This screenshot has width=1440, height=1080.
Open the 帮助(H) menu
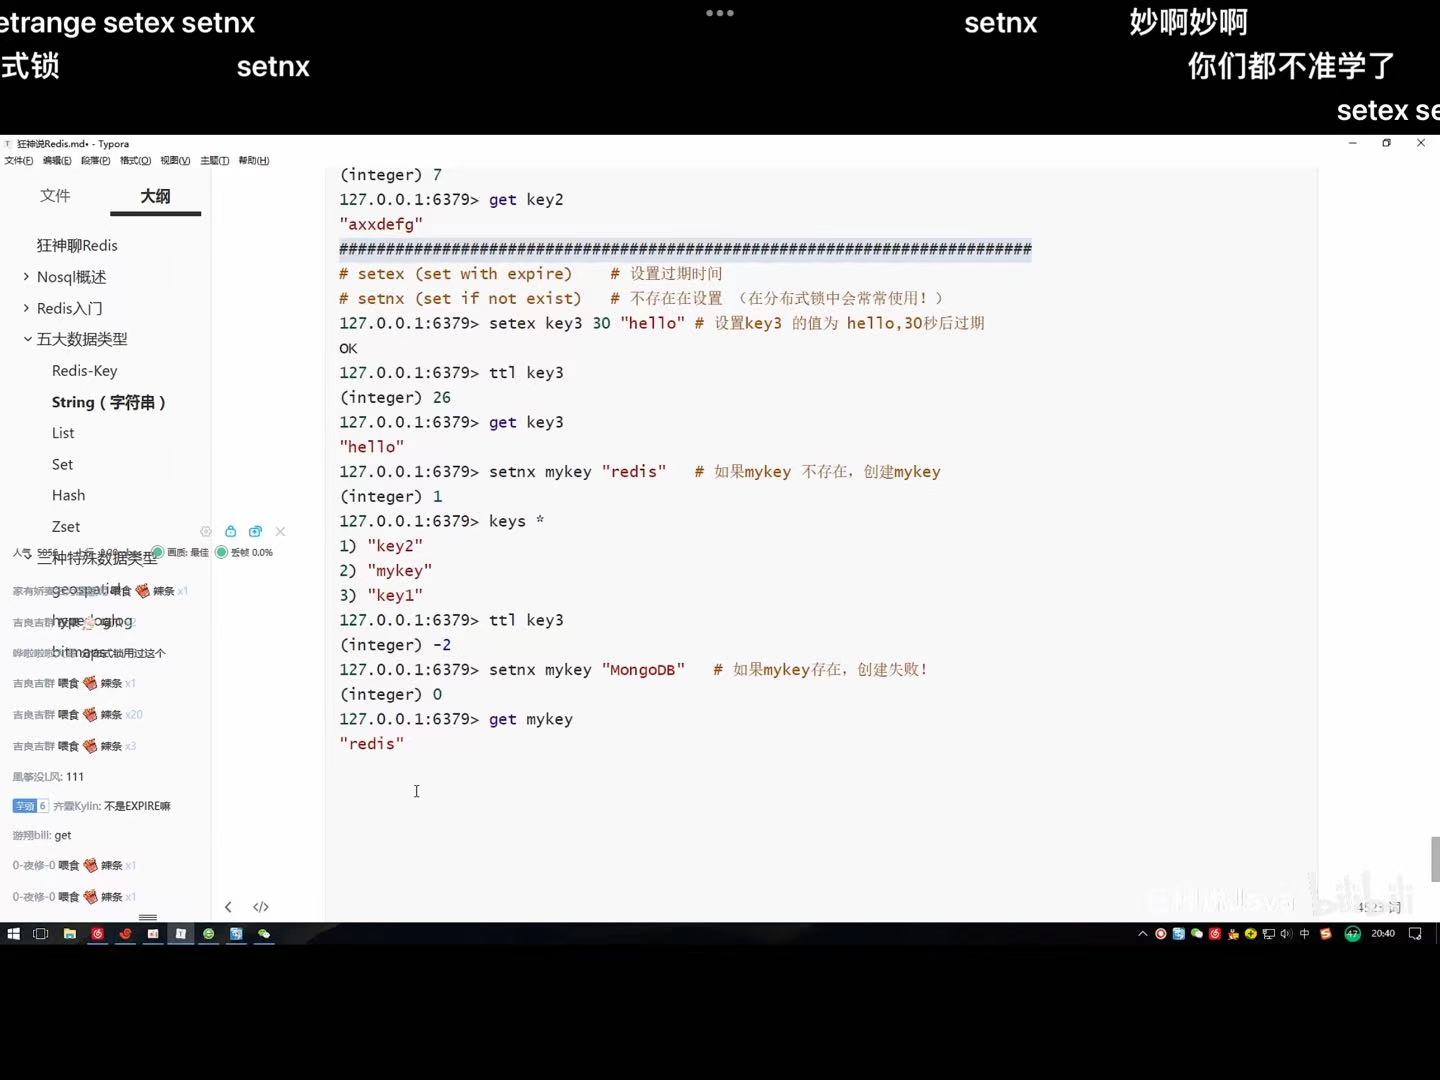coord(253,161)
